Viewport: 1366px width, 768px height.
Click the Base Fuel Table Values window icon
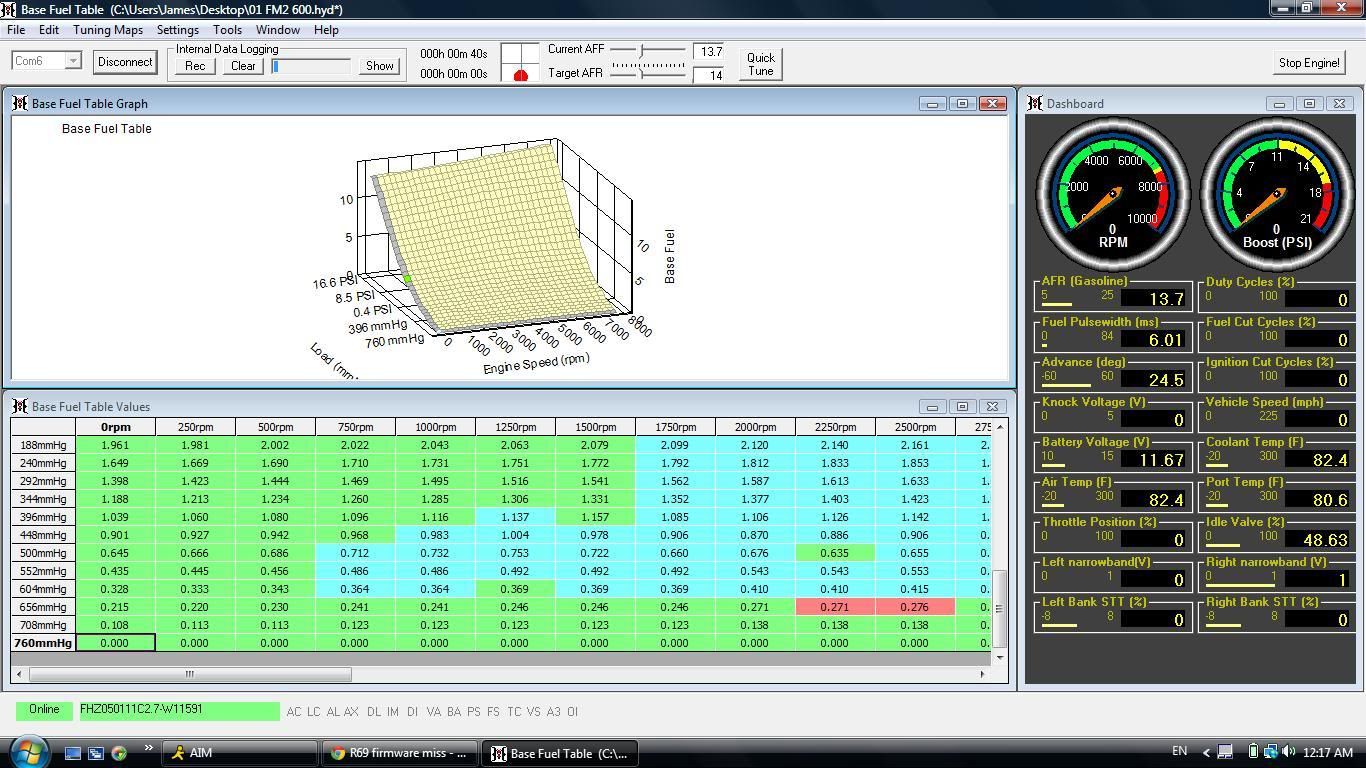click(19, 406)
